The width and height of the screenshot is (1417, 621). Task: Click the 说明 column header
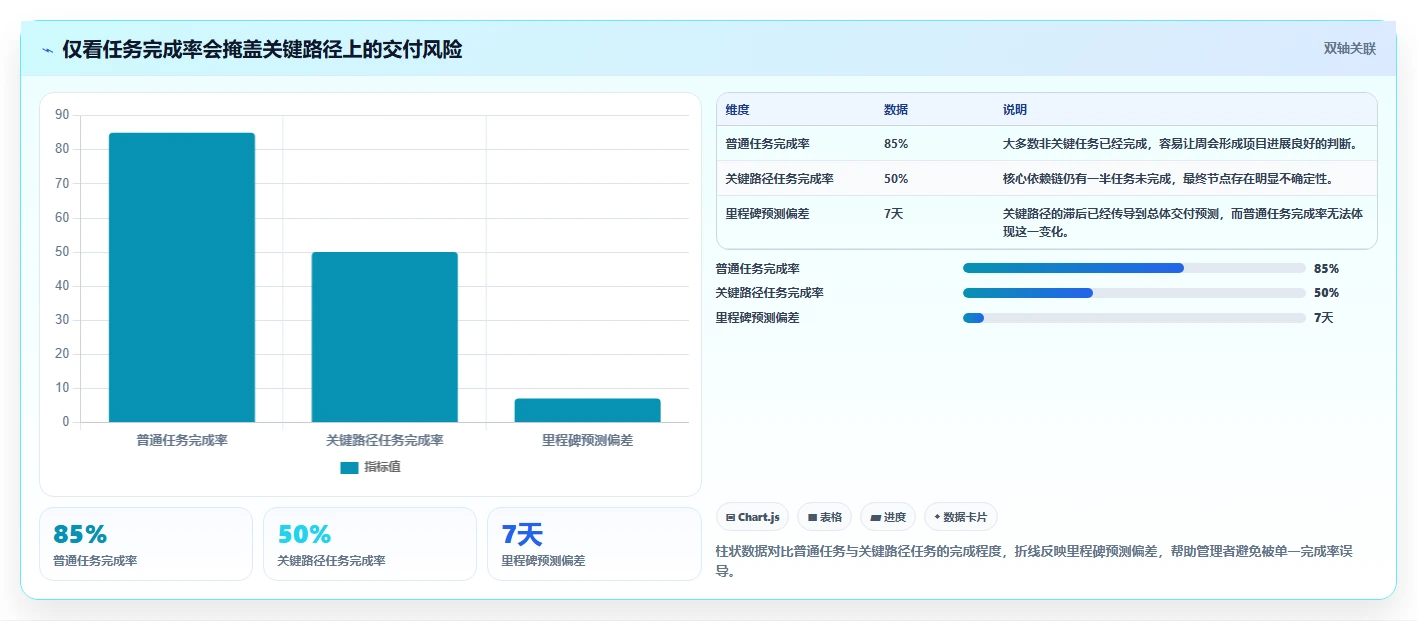pyautogui.click(x=1015, y=110)
